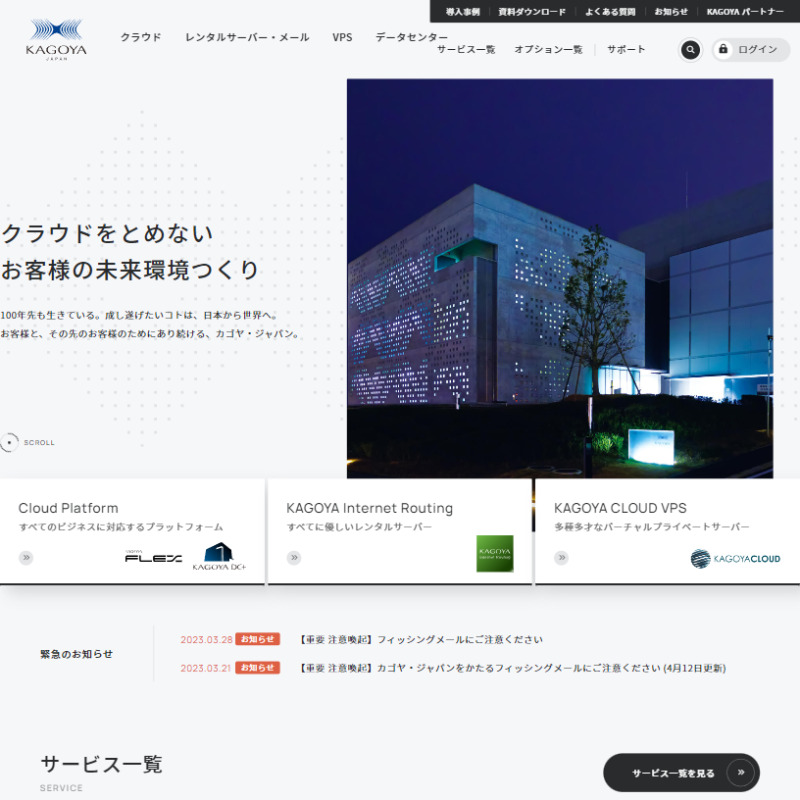Click the お知らせ tag on 2023.03.21 row
This screenshot has height=800, width=800.
tap(258, 668)
